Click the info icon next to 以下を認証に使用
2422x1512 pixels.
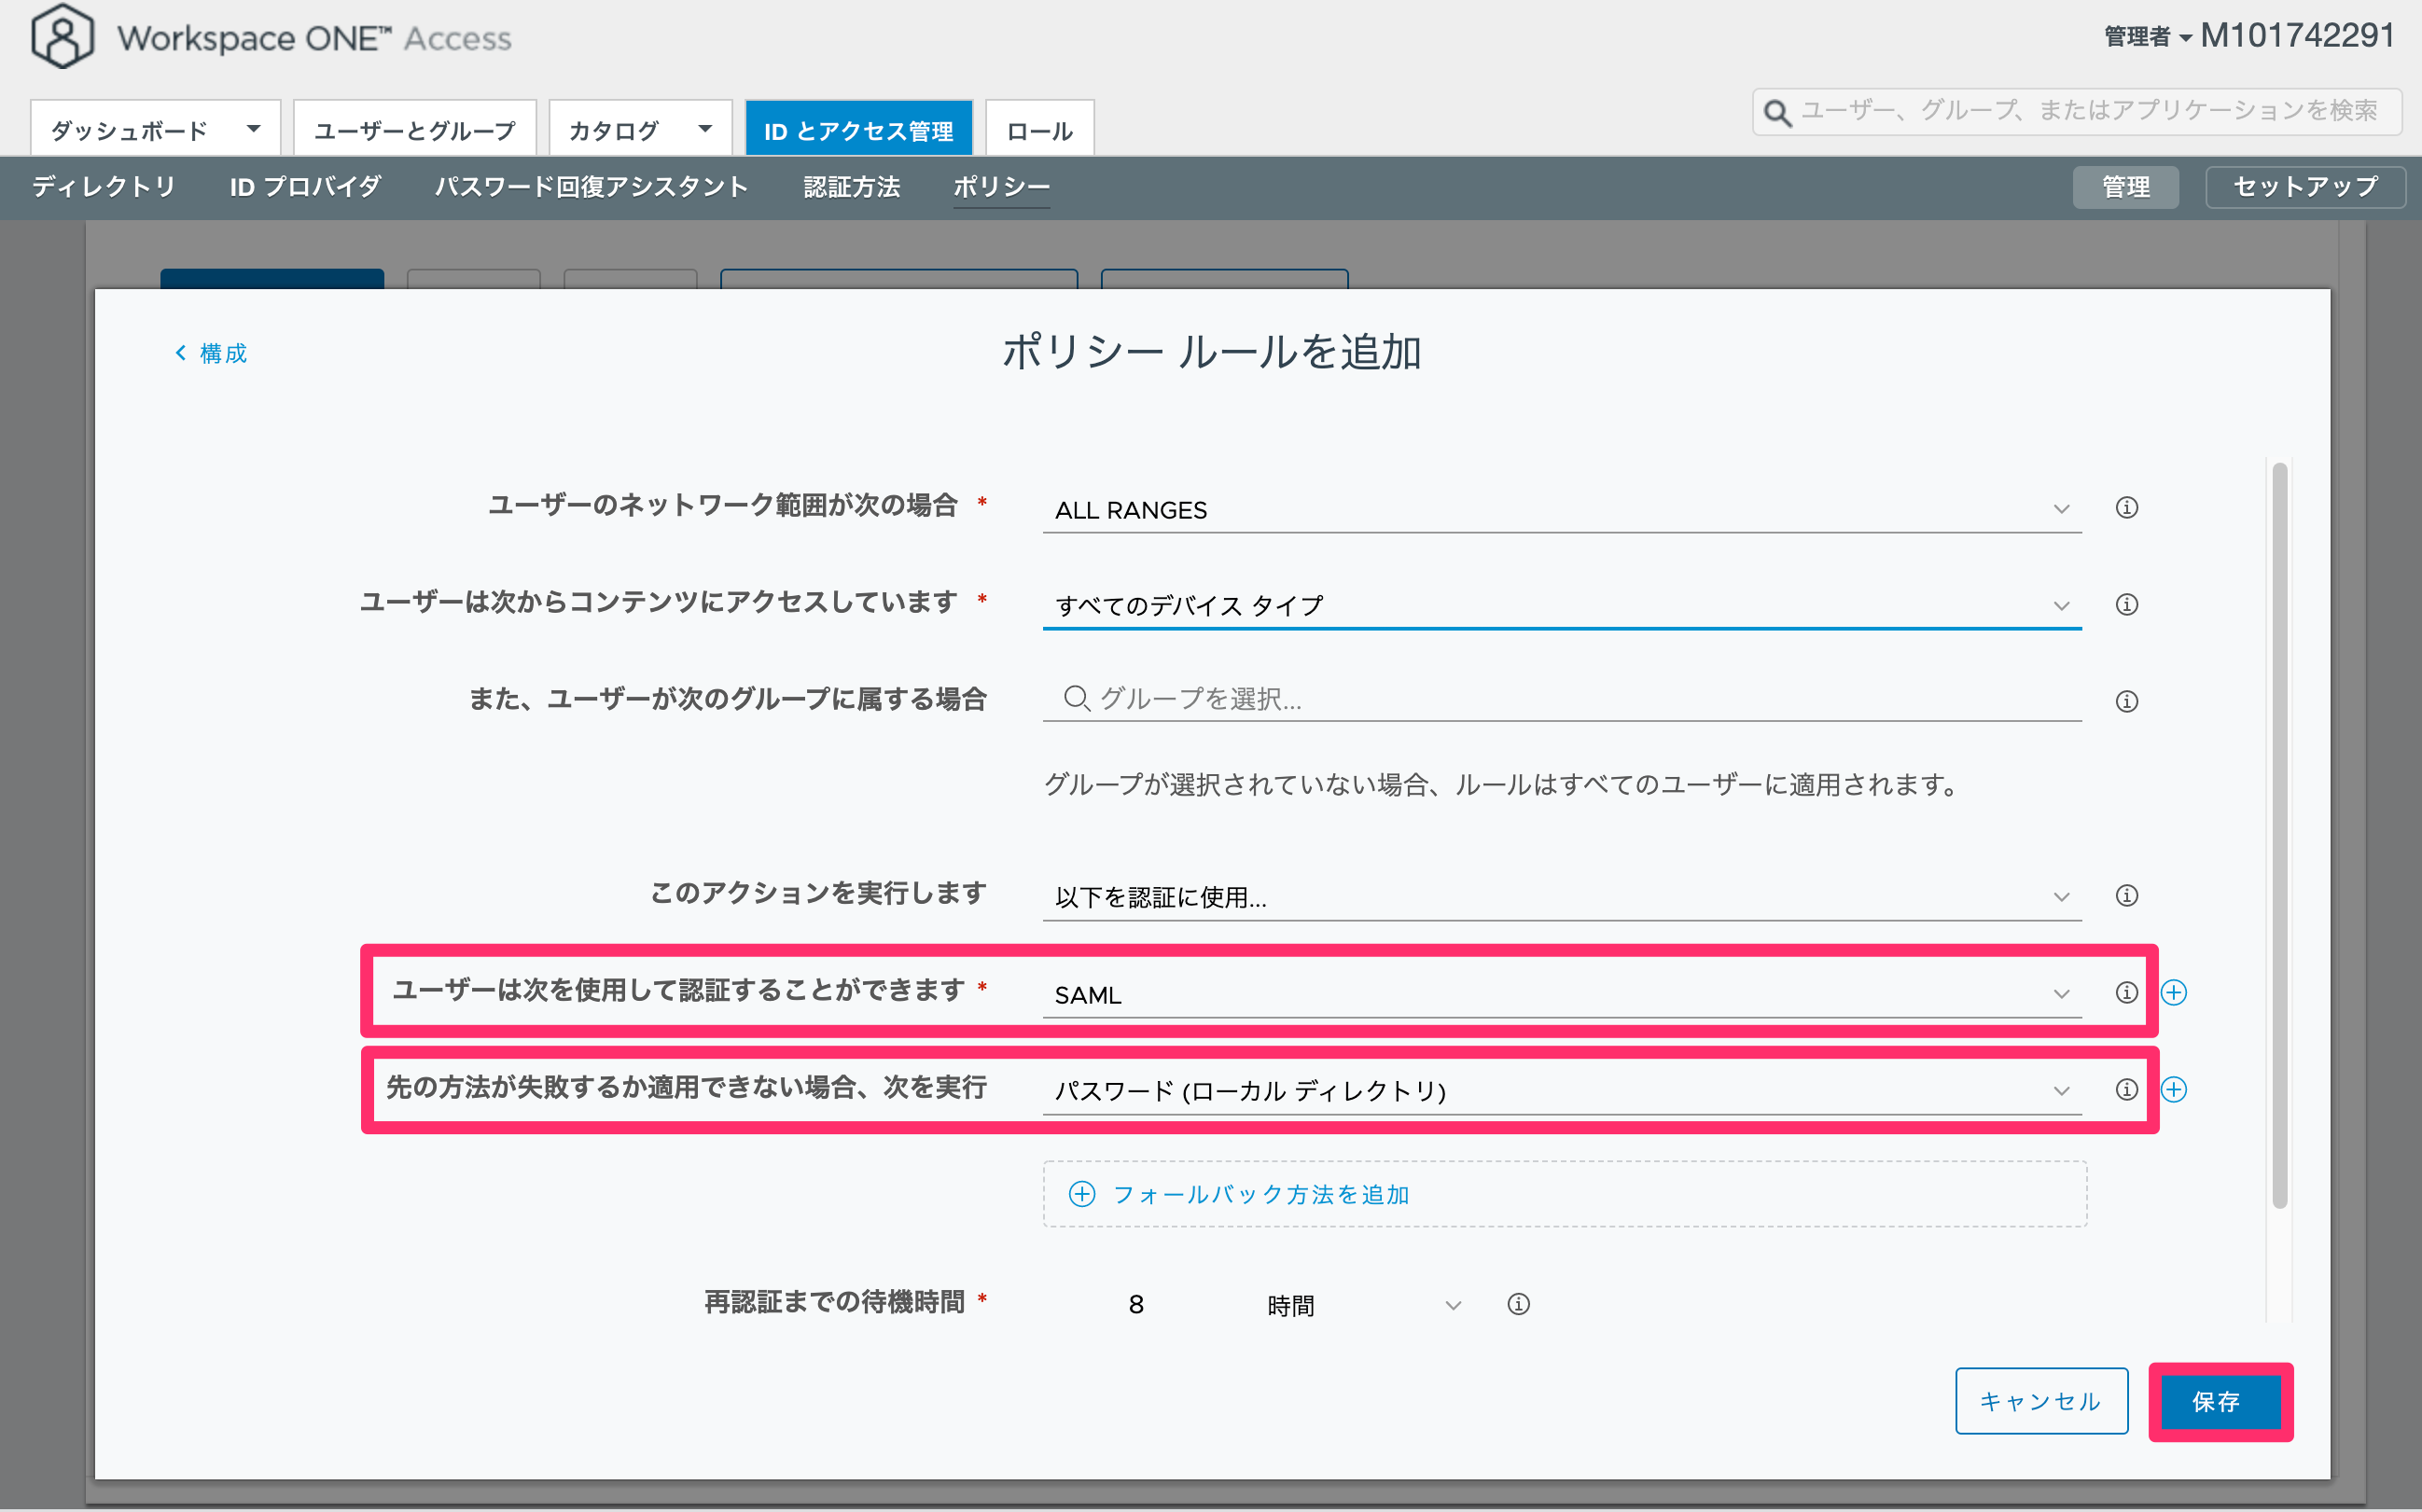[2126, 895]
